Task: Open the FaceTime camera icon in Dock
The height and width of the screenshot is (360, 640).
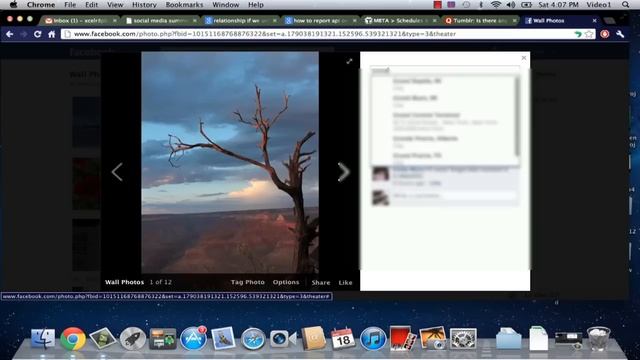Action: (282, 339)
